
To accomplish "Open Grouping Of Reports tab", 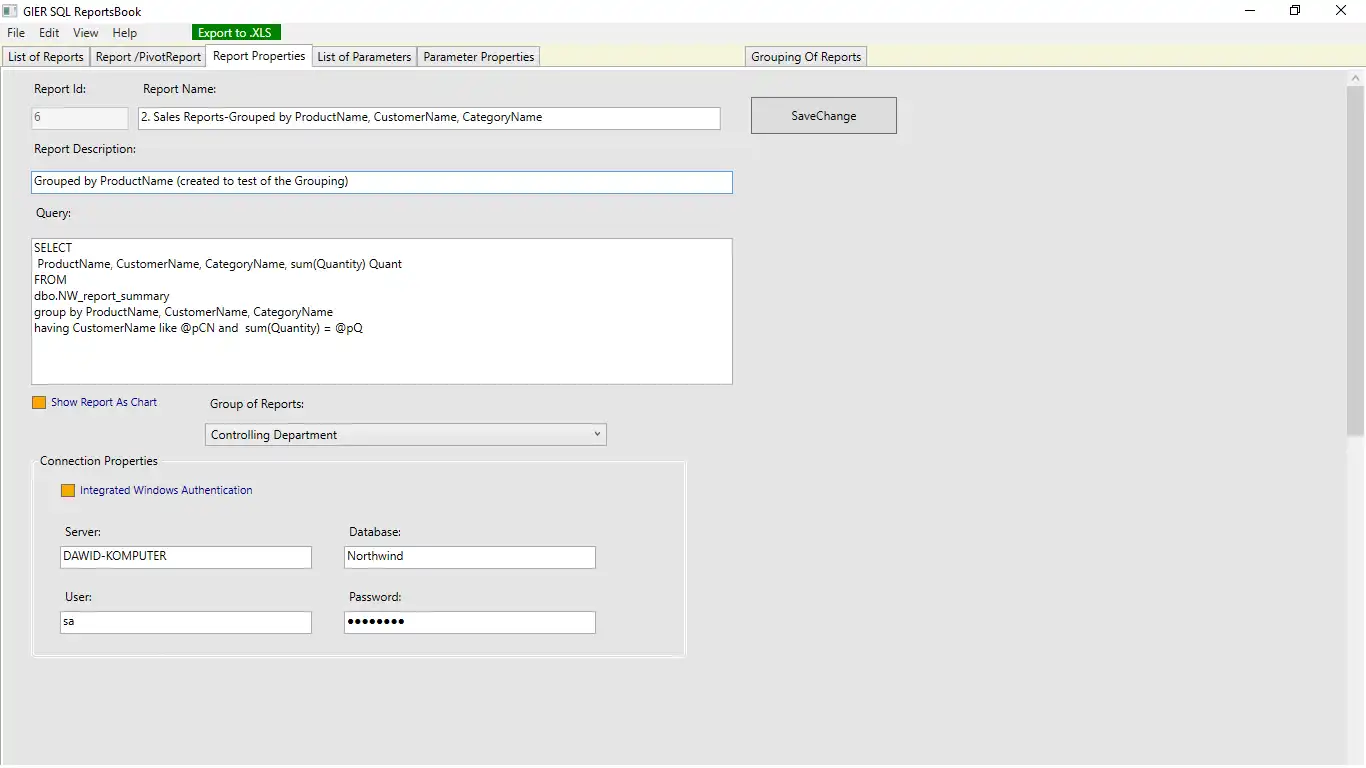I will (x=806, y=57).
